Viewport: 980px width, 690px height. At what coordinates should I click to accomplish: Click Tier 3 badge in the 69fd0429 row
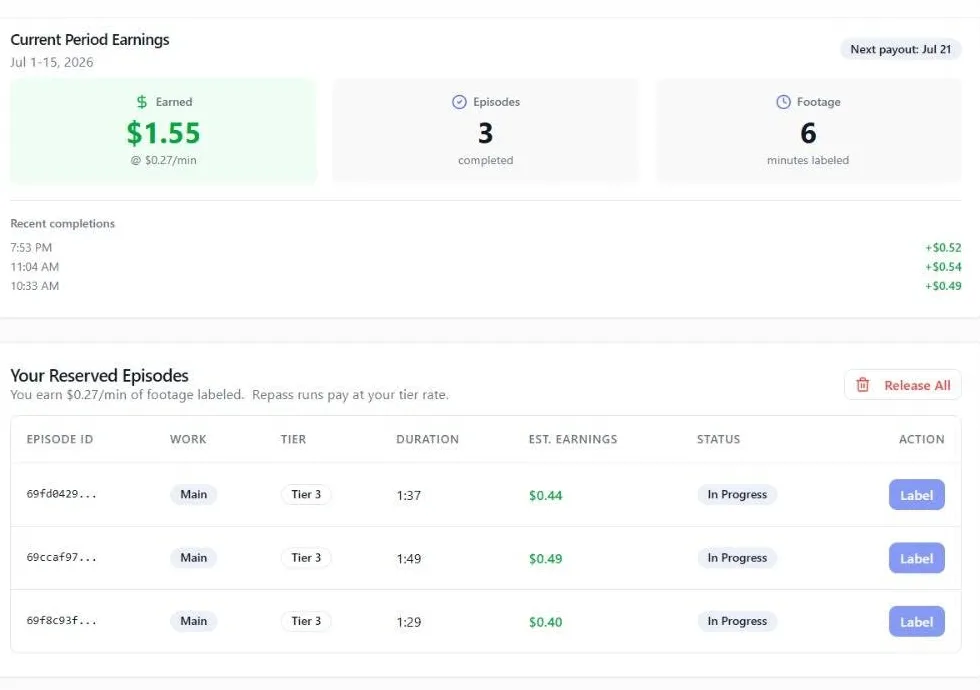(306, 494)
